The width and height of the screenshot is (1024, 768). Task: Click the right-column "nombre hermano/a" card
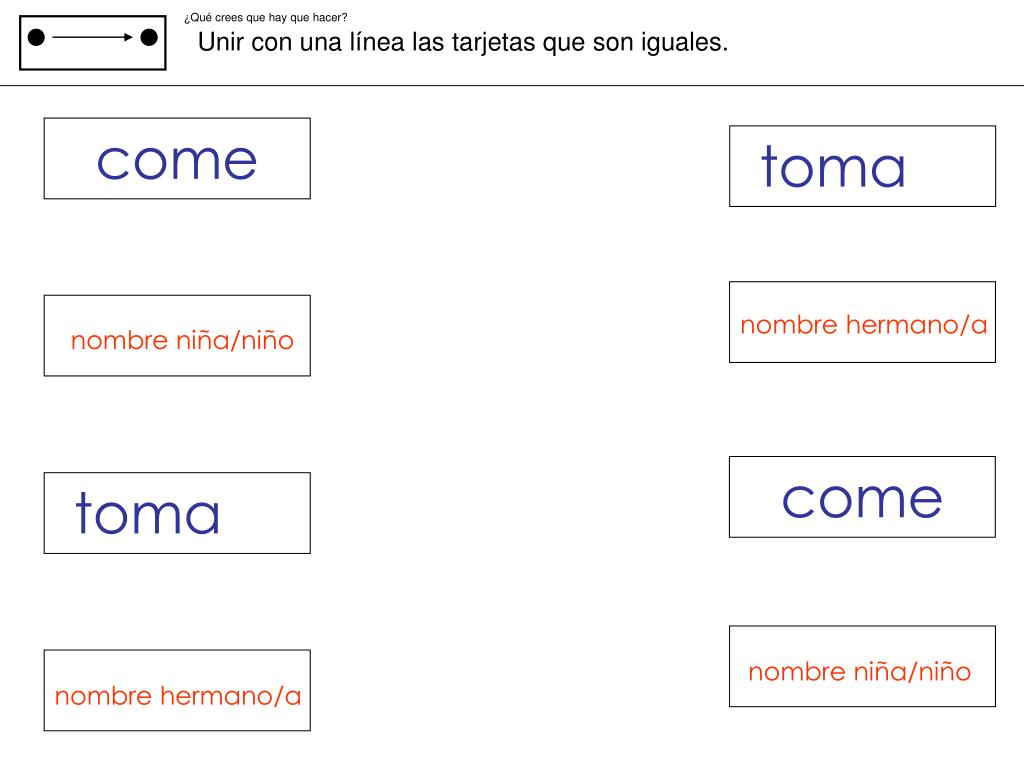coord(862,322)
